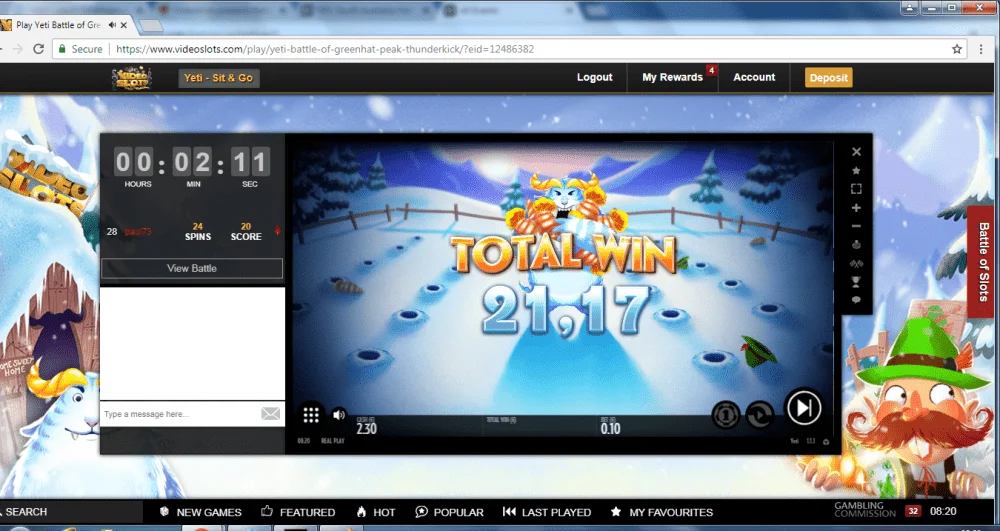Open My Rewards menu
The height and width of the screenshot is (531, 1000).
pyautogui.click(x=672, y=77)
